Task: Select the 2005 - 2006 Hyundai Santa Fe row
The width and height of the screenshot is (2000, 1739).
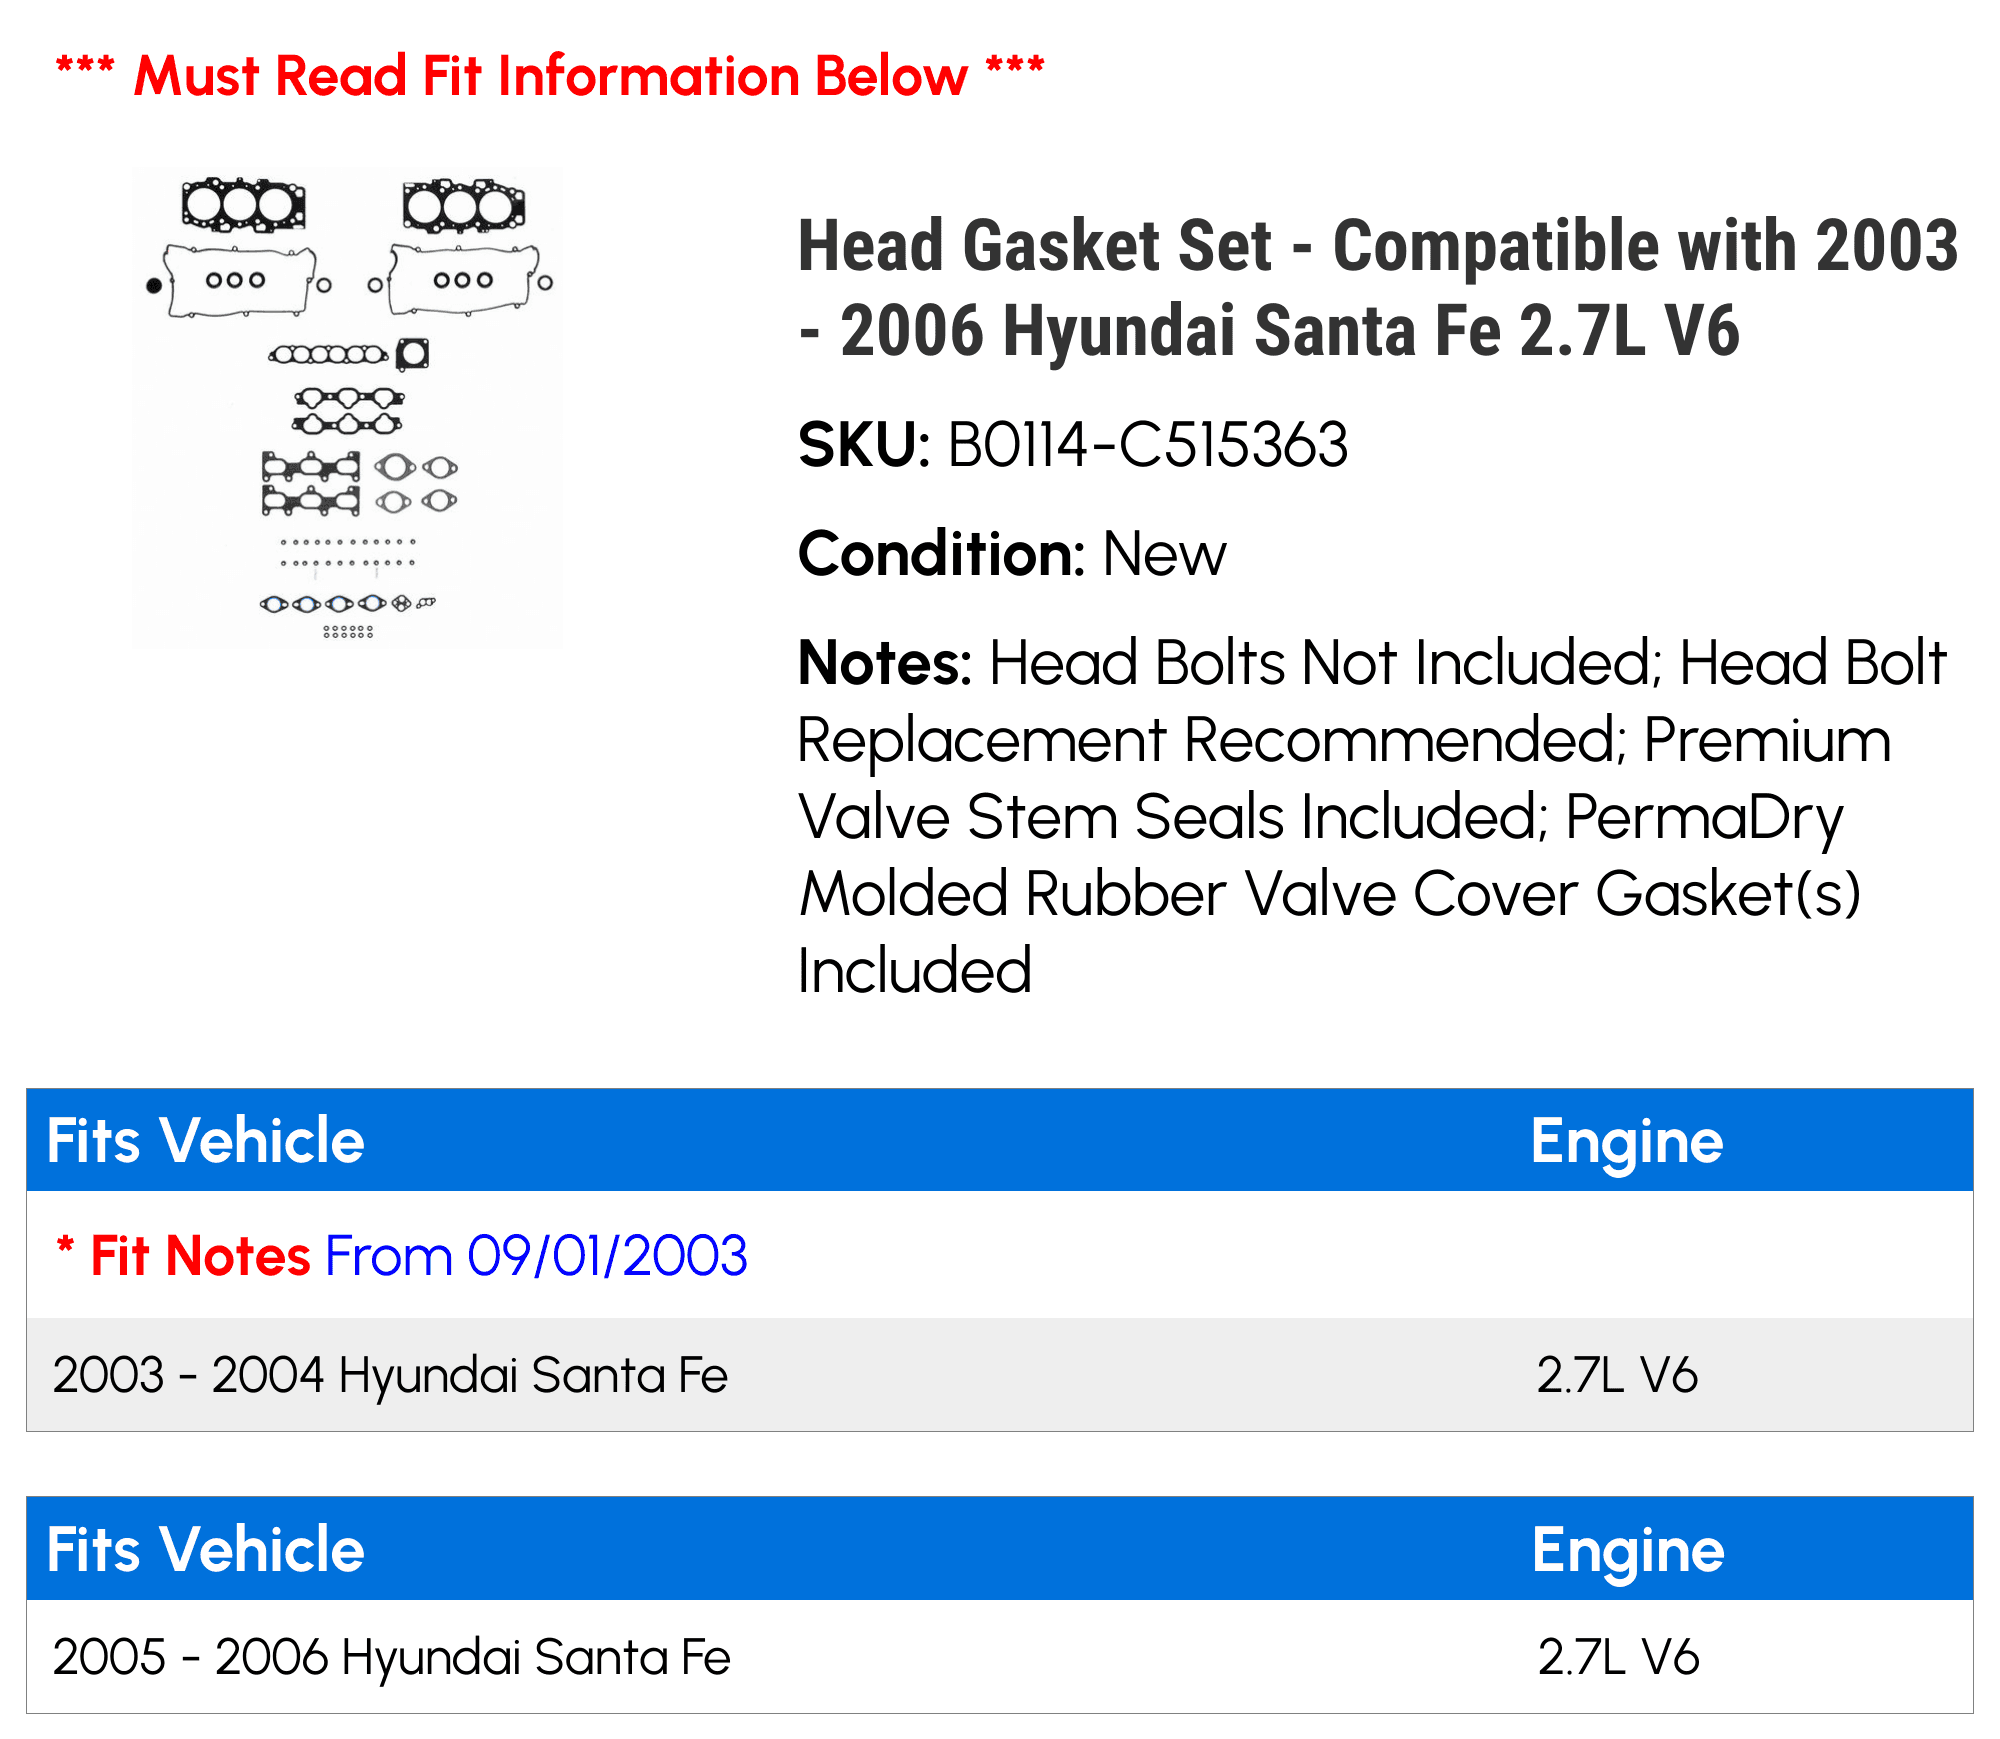Action: pos(1000,1656)
